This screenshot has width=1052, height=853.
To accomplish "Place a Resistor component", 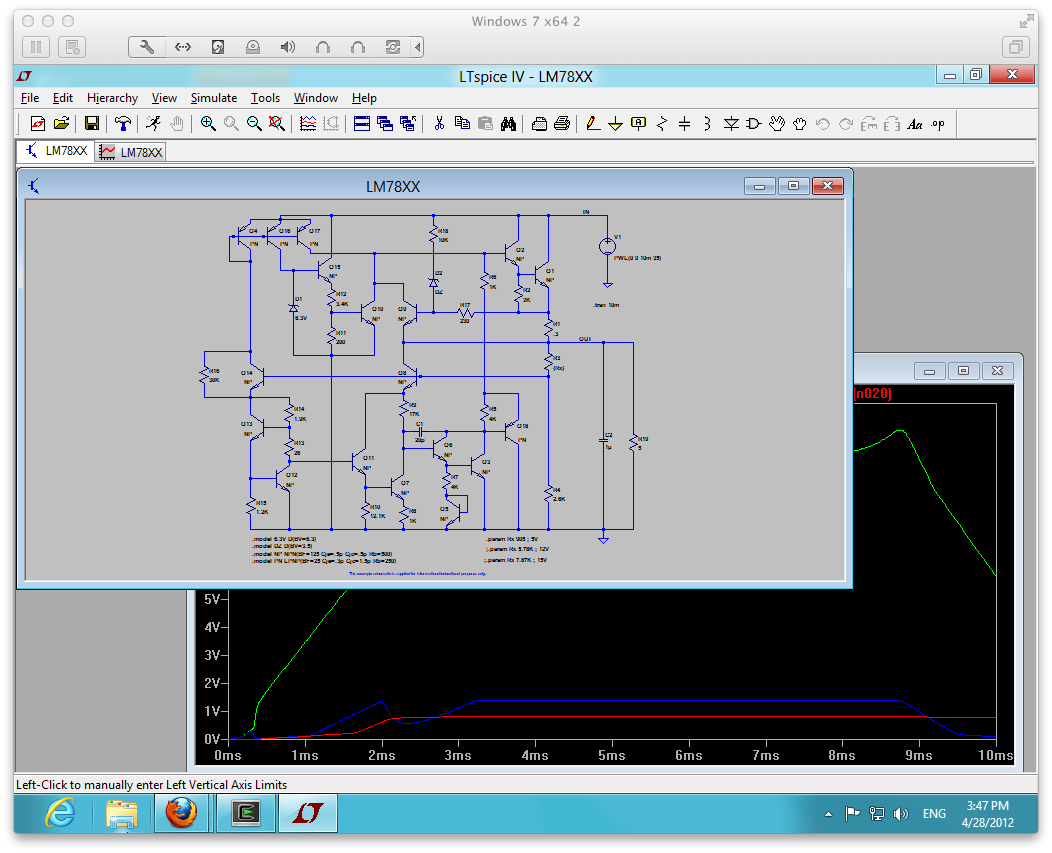I will tap(662, 123).
